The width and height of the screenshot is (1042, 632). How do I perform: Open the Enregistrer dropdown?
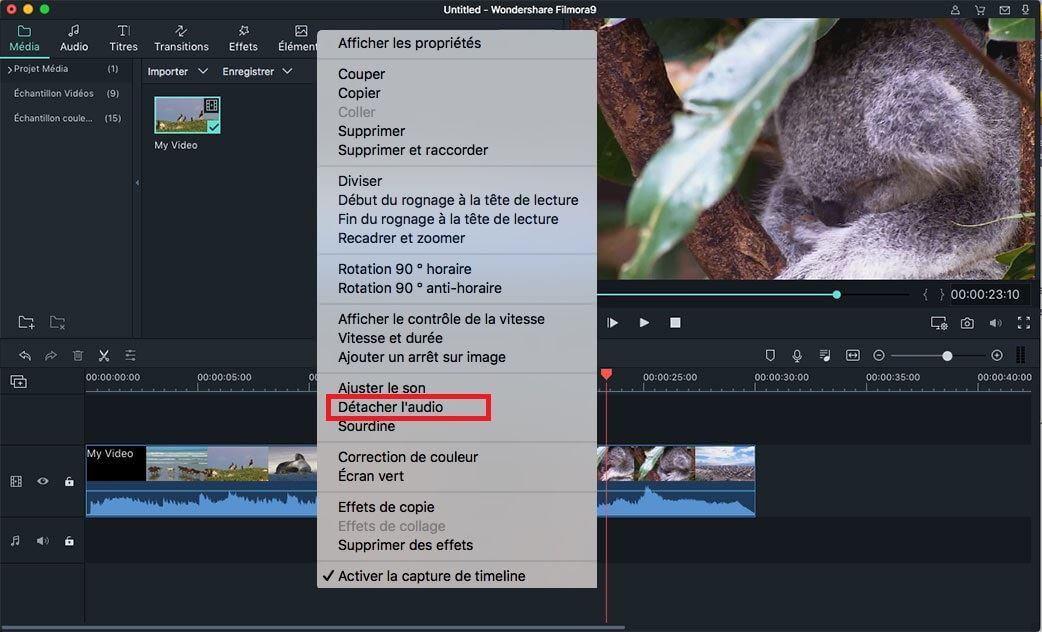[257, 71]
